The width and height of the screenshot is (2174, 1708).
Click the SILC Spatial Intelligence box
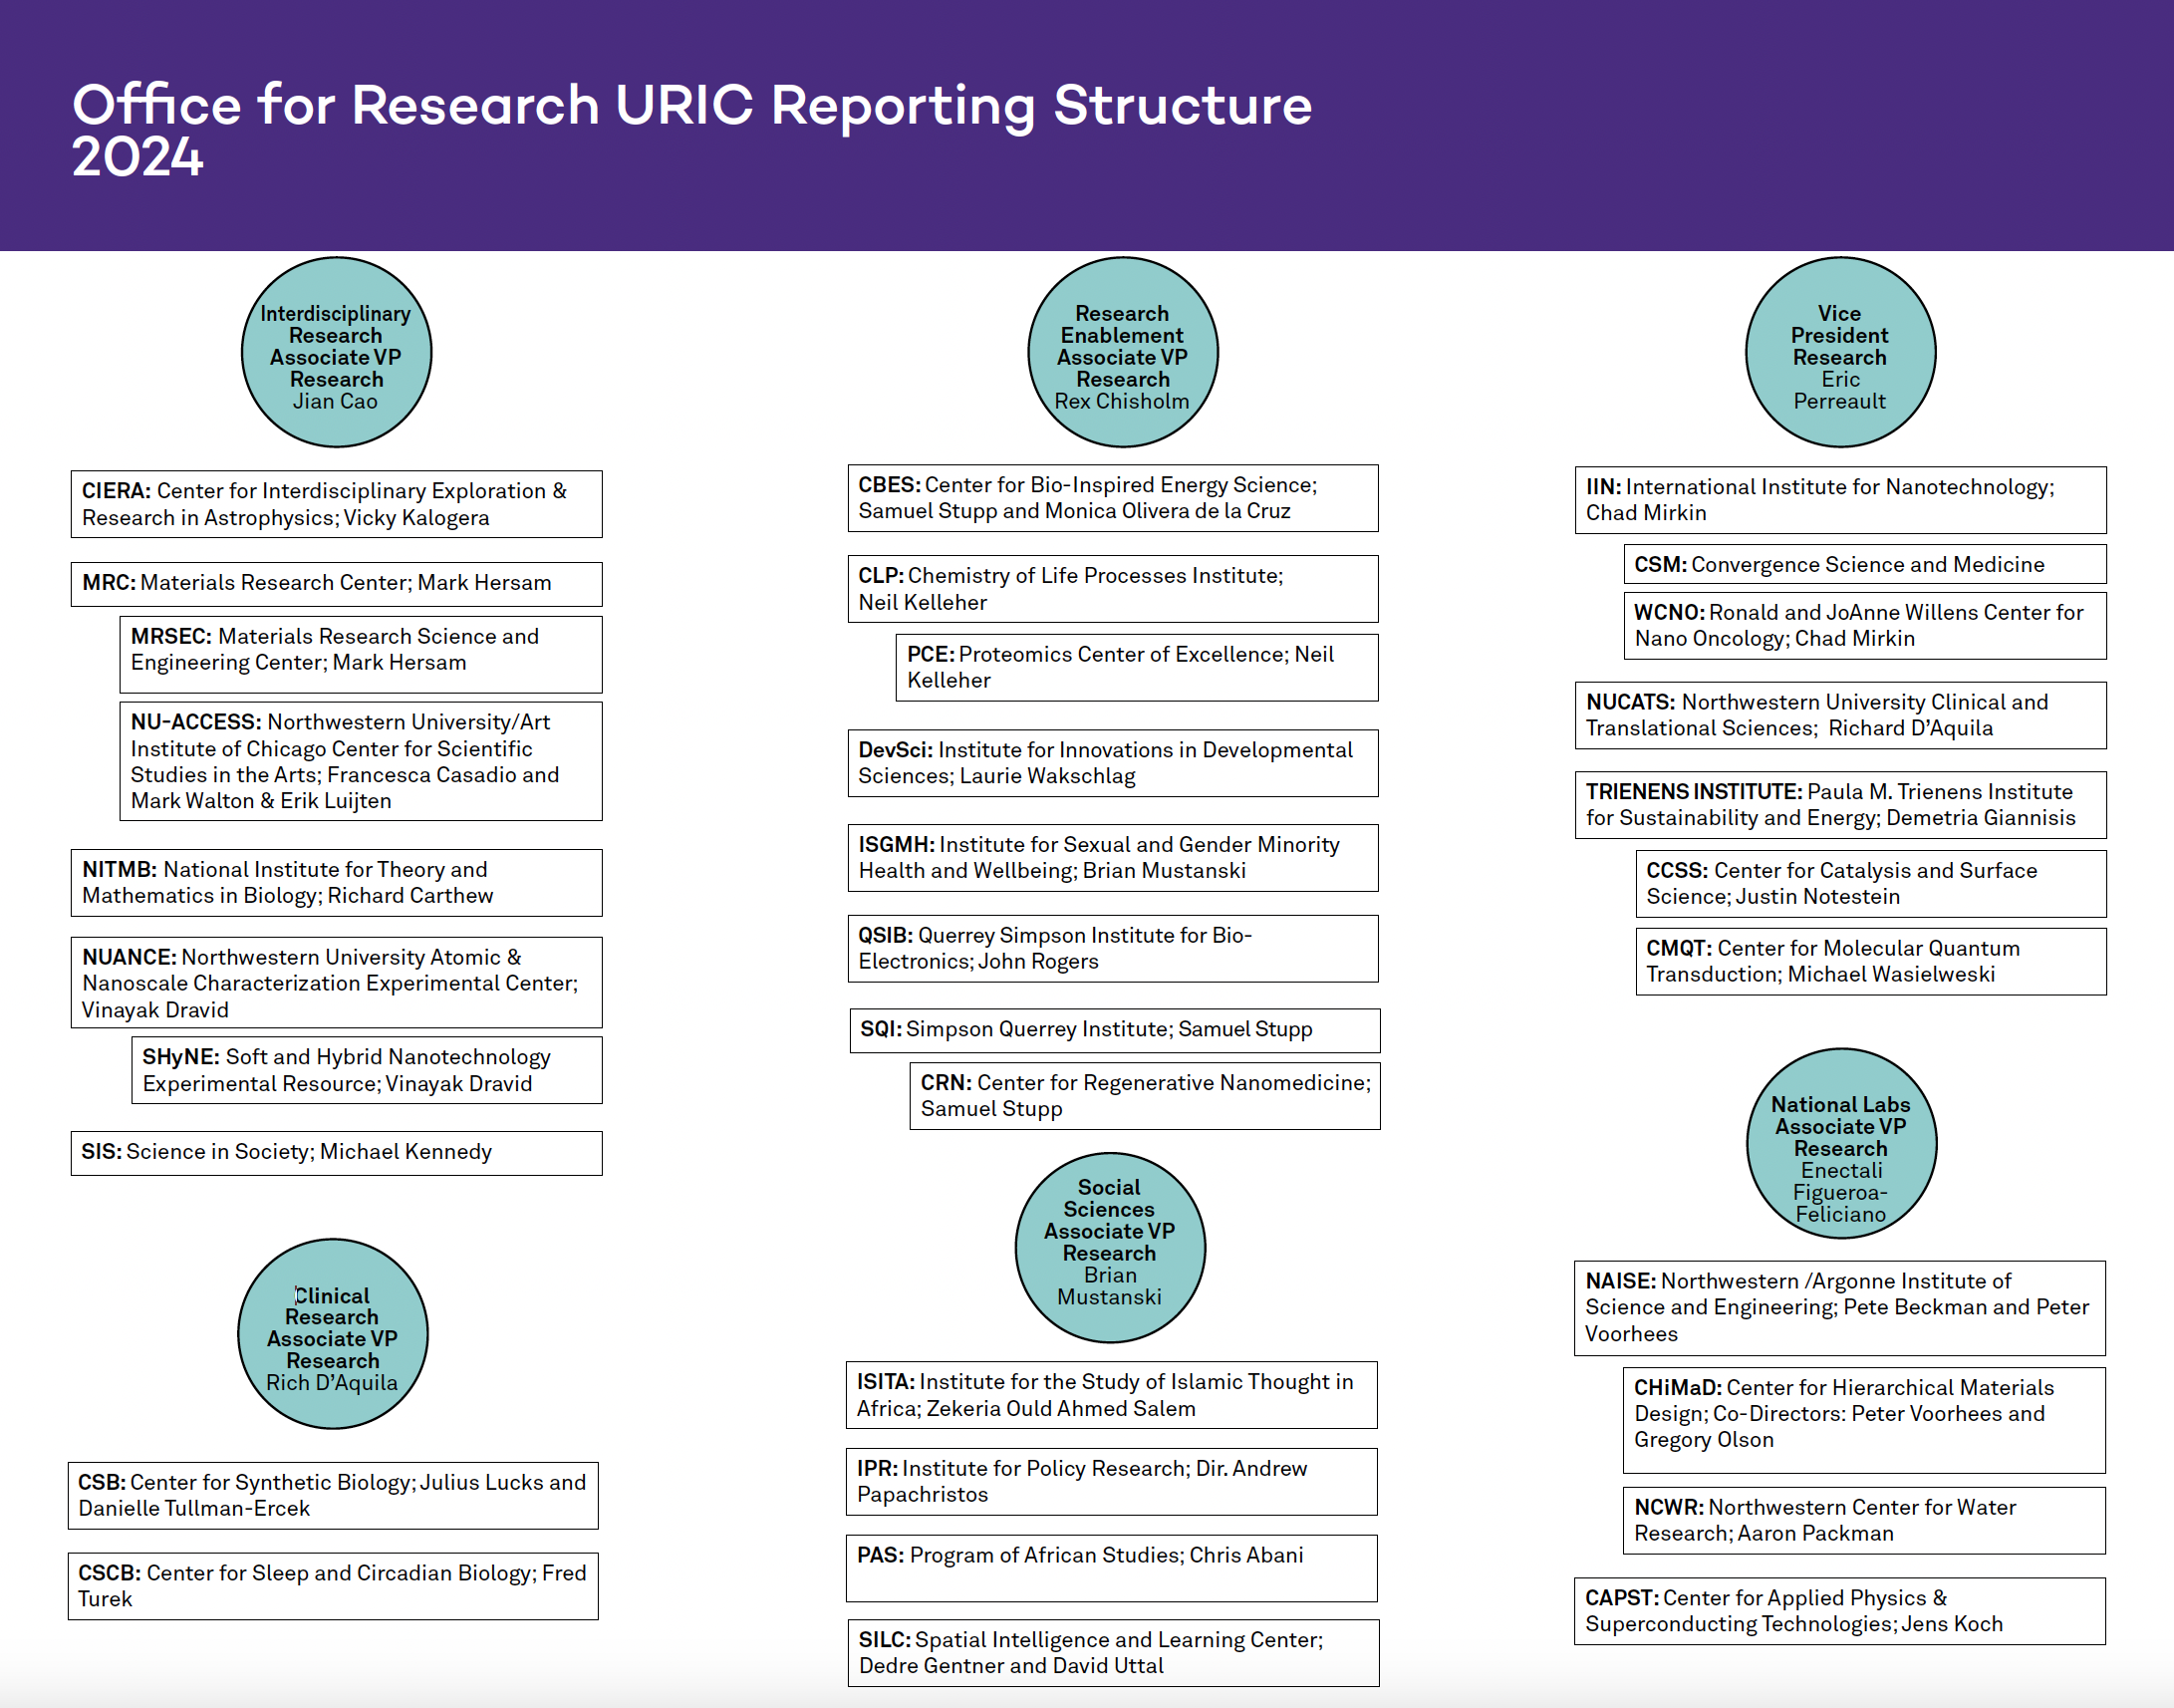coord(1113,1653)
